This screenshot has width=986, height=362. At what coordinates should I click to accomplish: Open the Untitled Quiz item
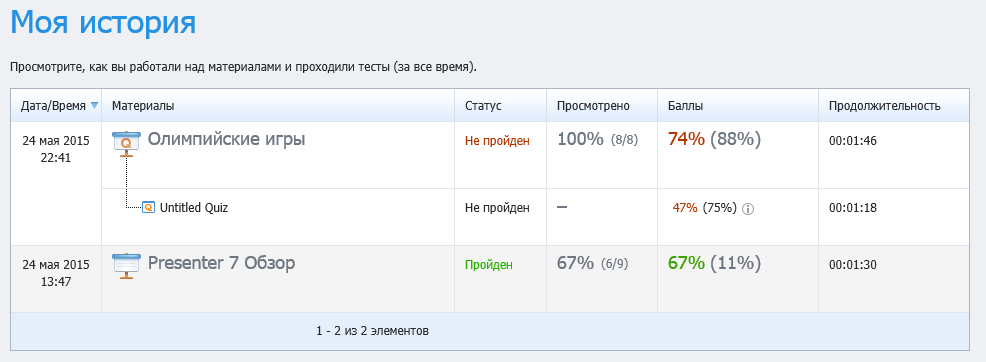[x=194, y=207]
